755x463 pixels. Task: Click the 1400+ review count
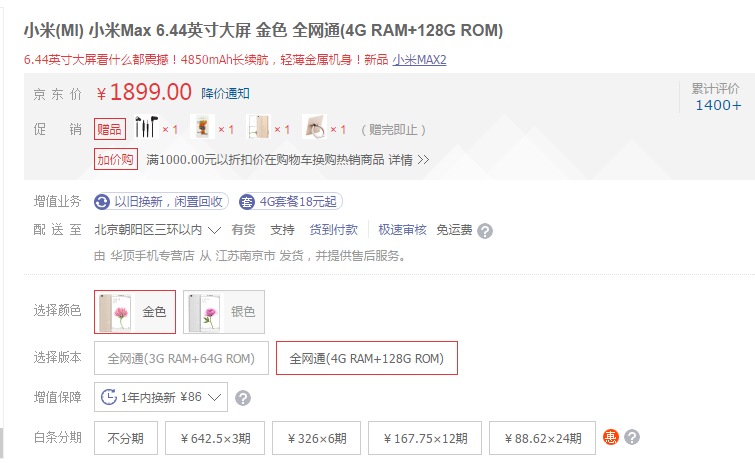(718, 105)
